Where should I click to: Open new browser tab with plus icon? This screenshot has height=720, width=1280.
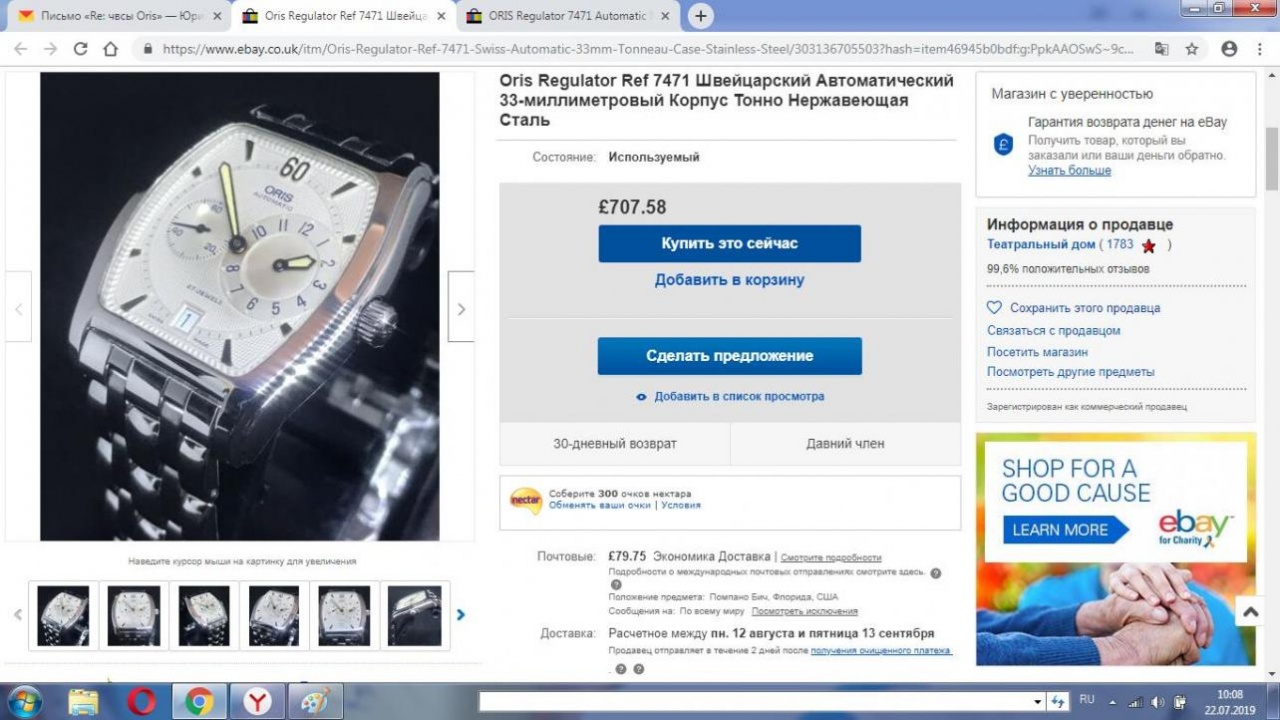tap(701, 16)
